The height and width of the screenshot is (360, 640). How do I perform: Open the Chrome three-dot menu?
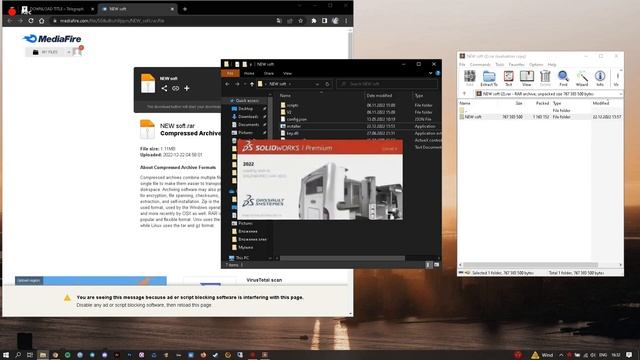(x=346, y=20)
